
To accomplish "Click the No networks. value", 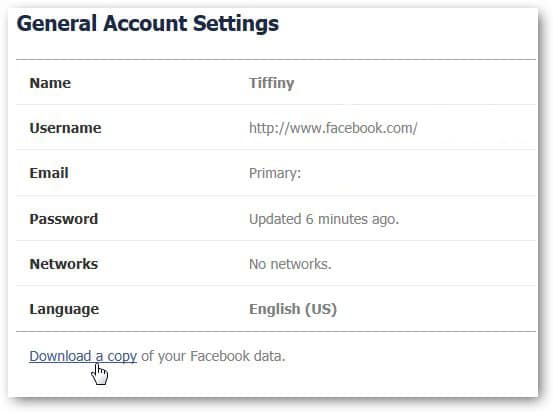I will (x=290, y=264).
